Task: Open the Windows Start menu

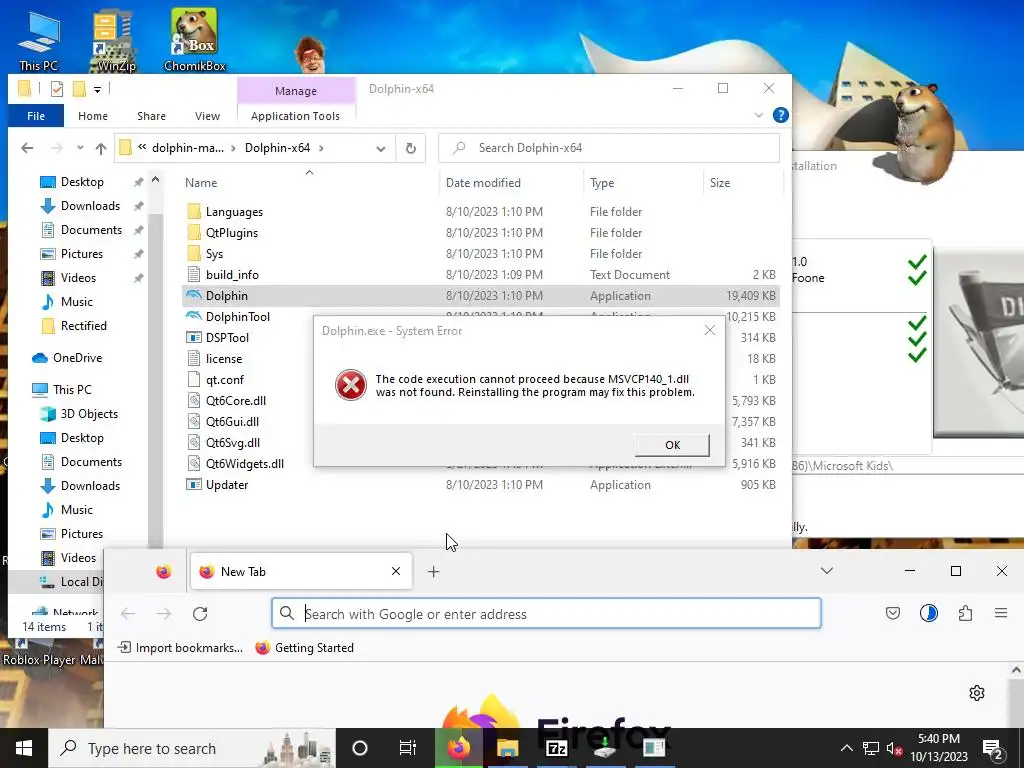Action: point(24,748)
